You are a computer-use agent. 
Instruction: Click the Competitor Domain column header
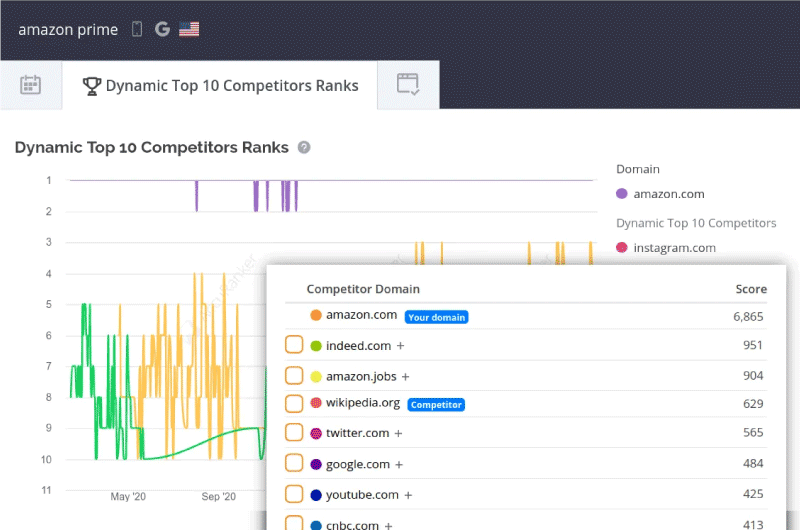point(363,289)
